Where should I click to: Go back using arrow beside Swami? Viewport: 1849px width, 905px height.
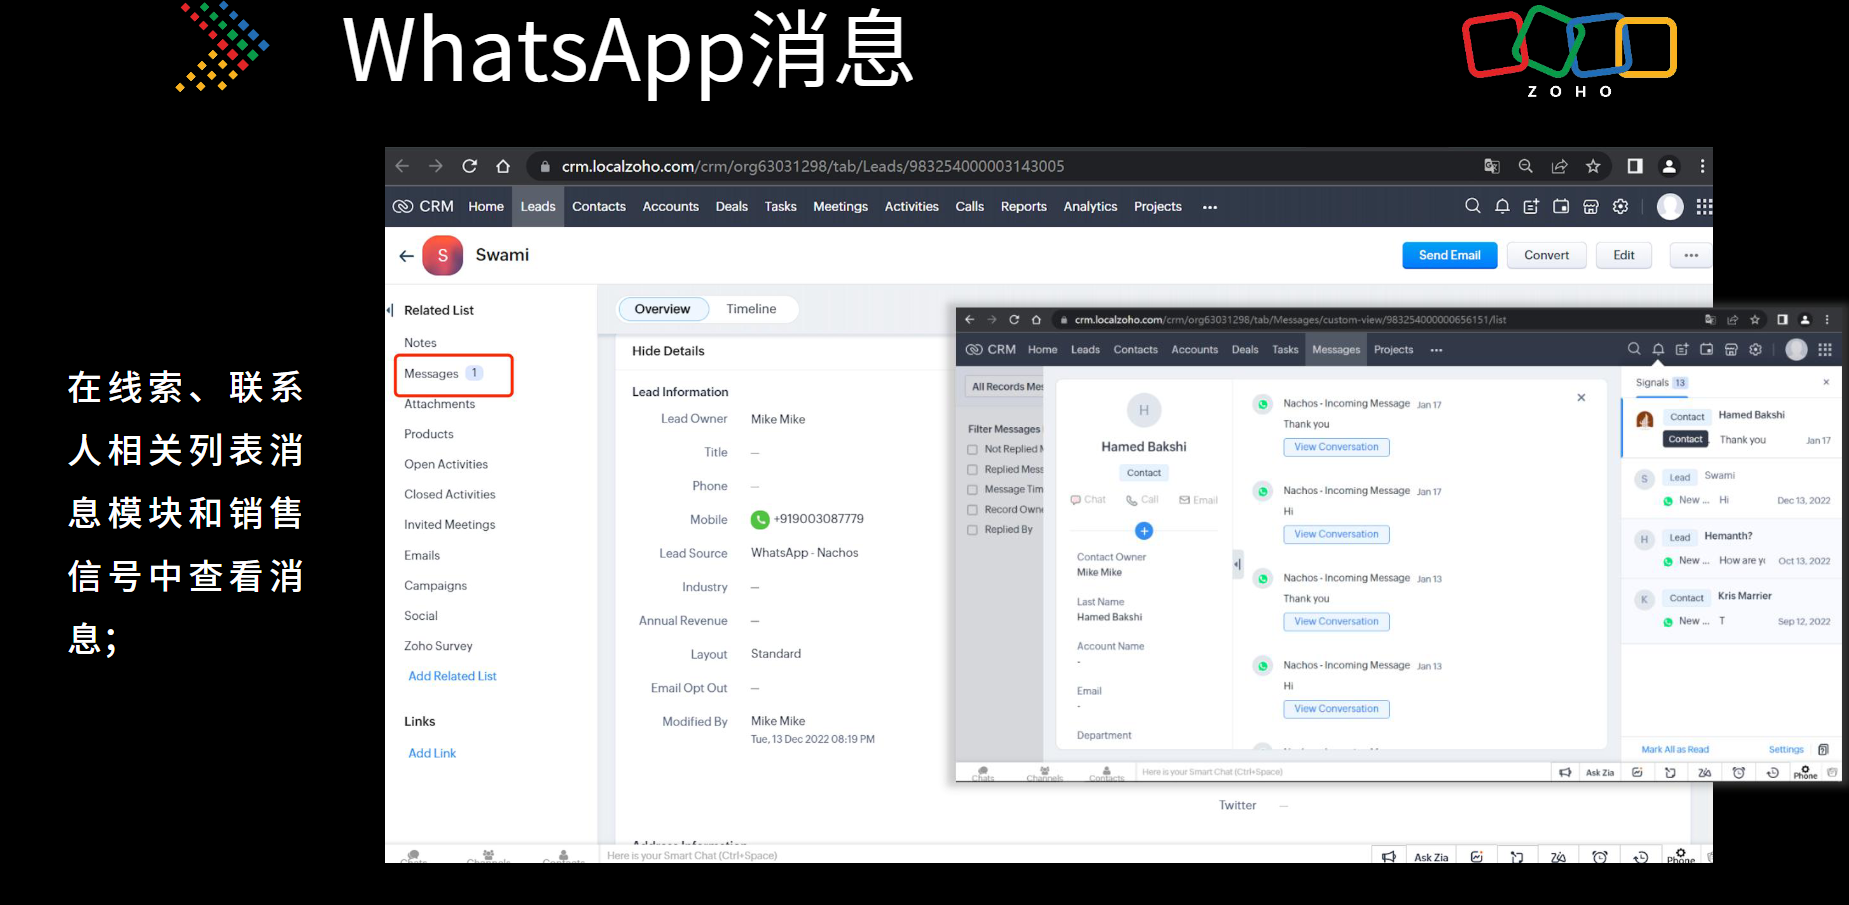(406, 256)
